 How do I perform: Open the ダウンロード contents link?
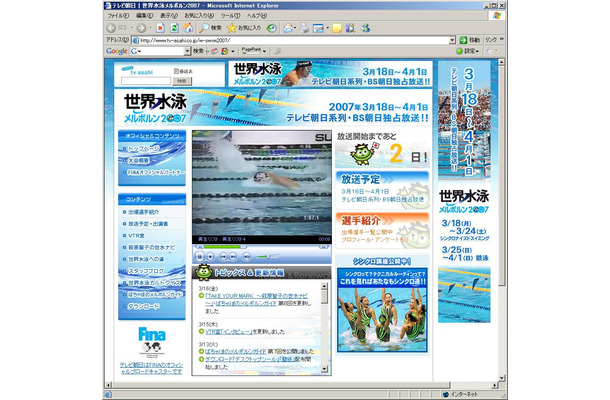pyautogui.click(x=144, y=306)
